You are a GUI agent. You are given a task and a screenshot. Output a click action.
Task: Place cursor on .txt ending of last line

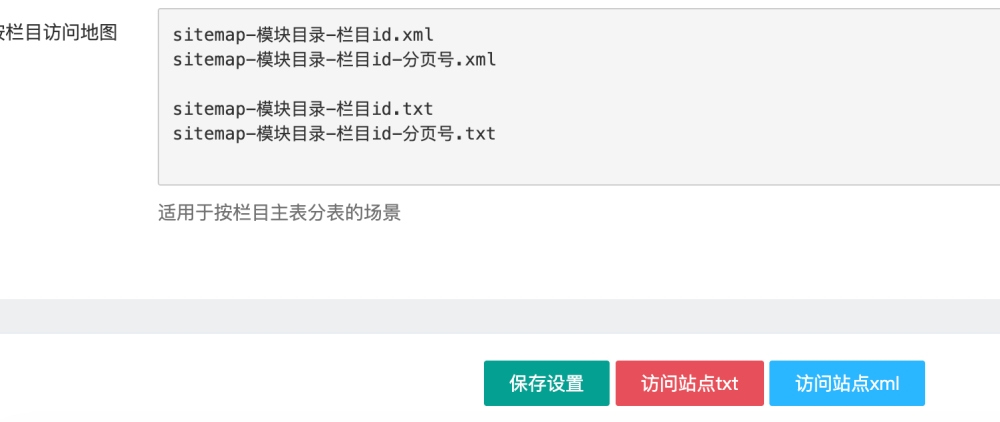(478, 132)
